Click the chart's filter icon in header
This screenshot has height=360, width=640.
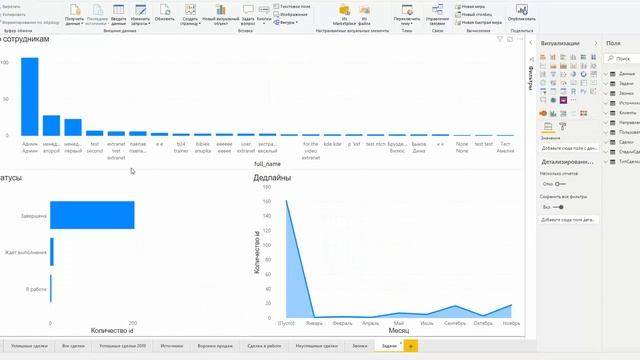500,39
